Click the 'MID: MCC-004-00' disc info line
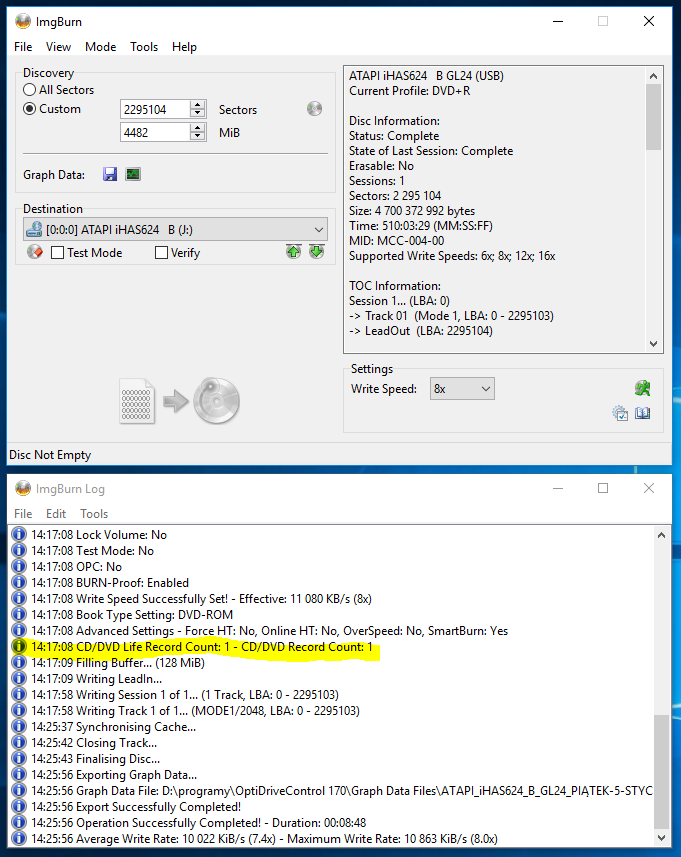 point(396,240)
